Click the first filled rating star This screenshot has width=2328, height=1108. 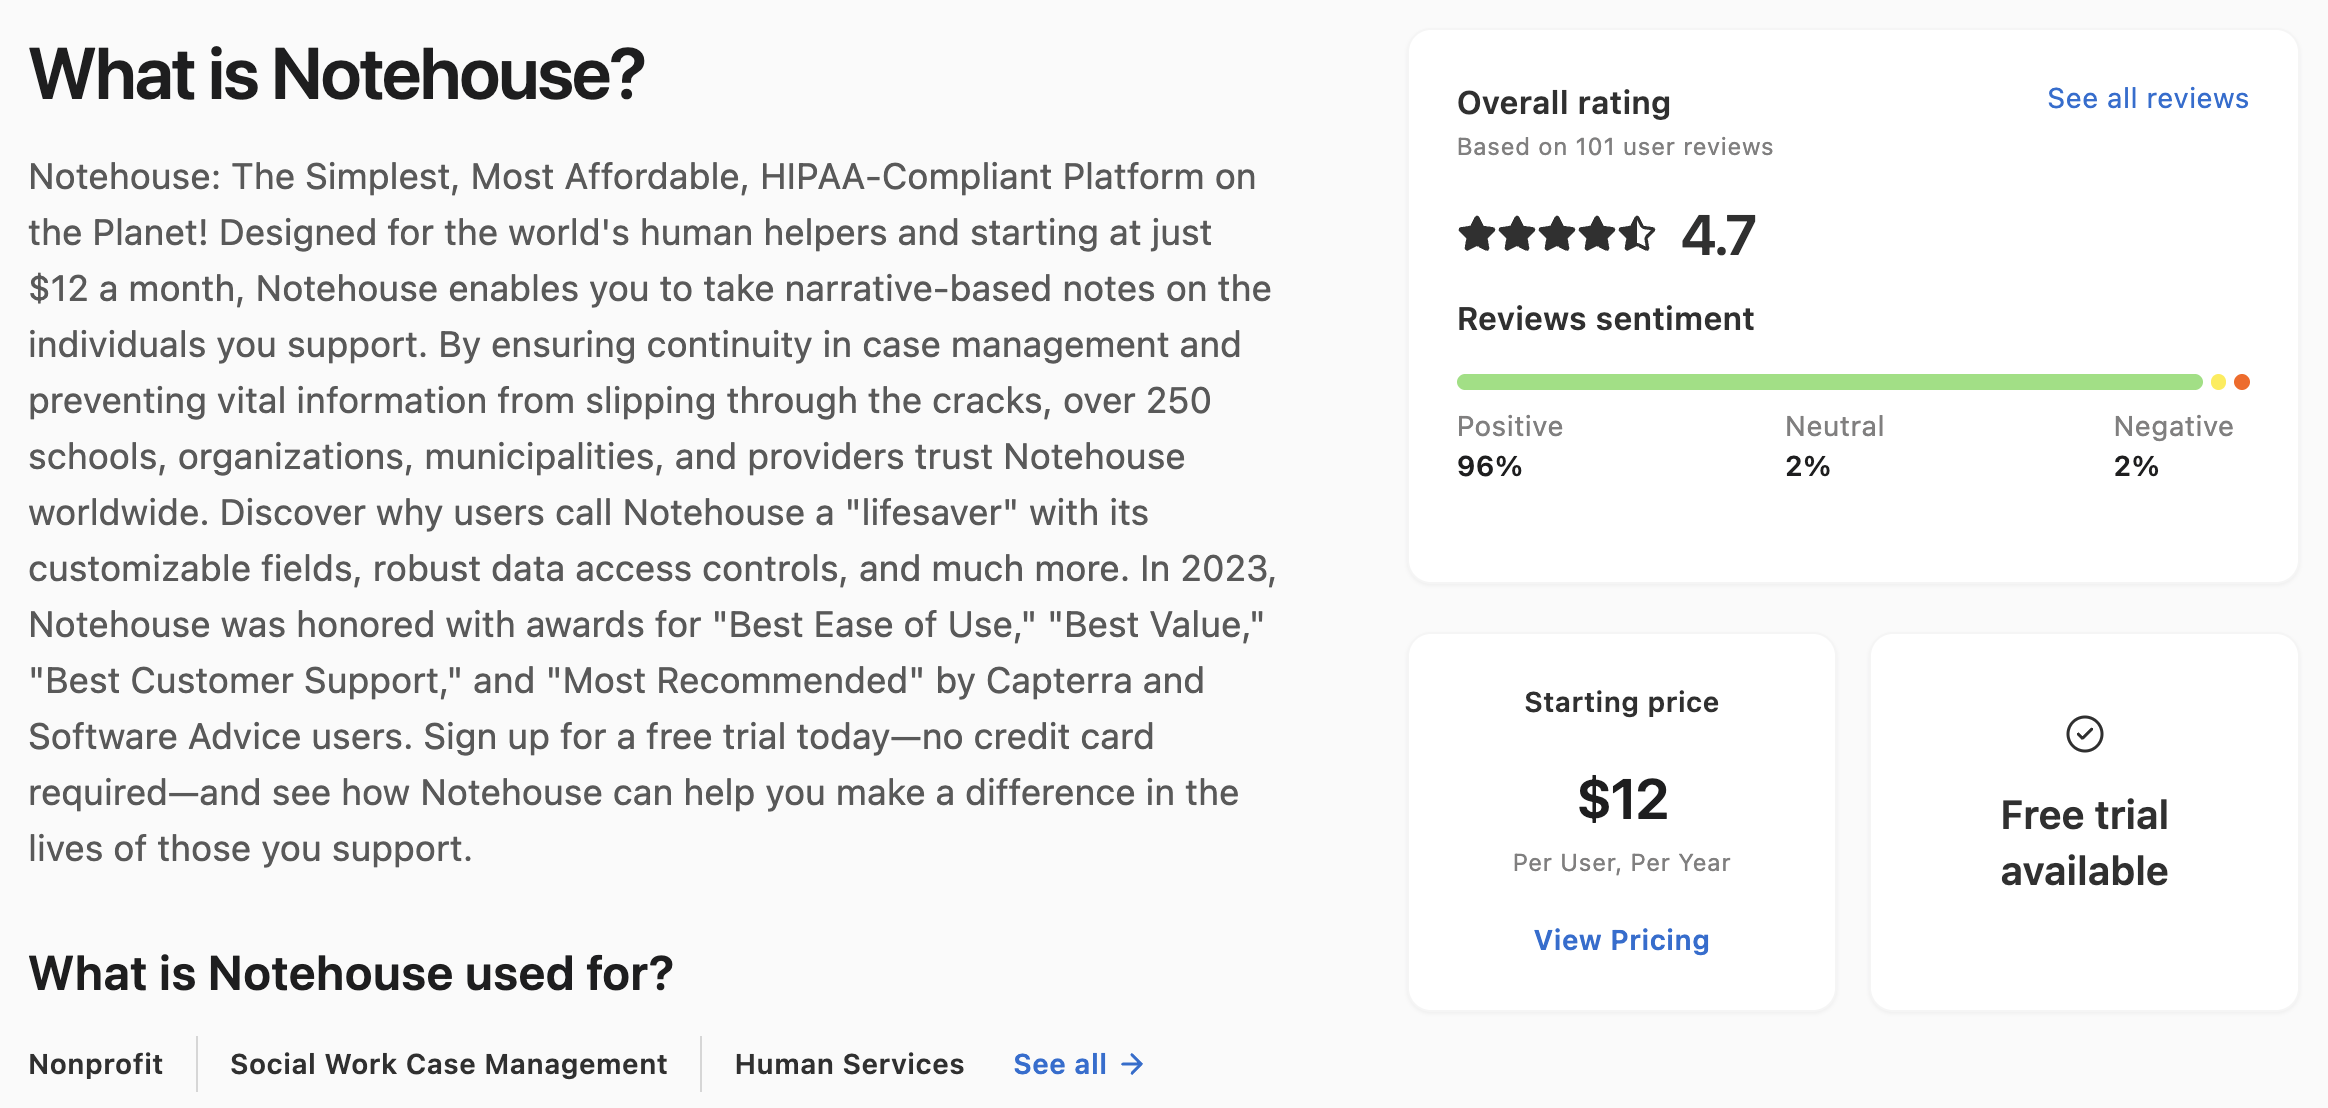[x=1477, y=235]
